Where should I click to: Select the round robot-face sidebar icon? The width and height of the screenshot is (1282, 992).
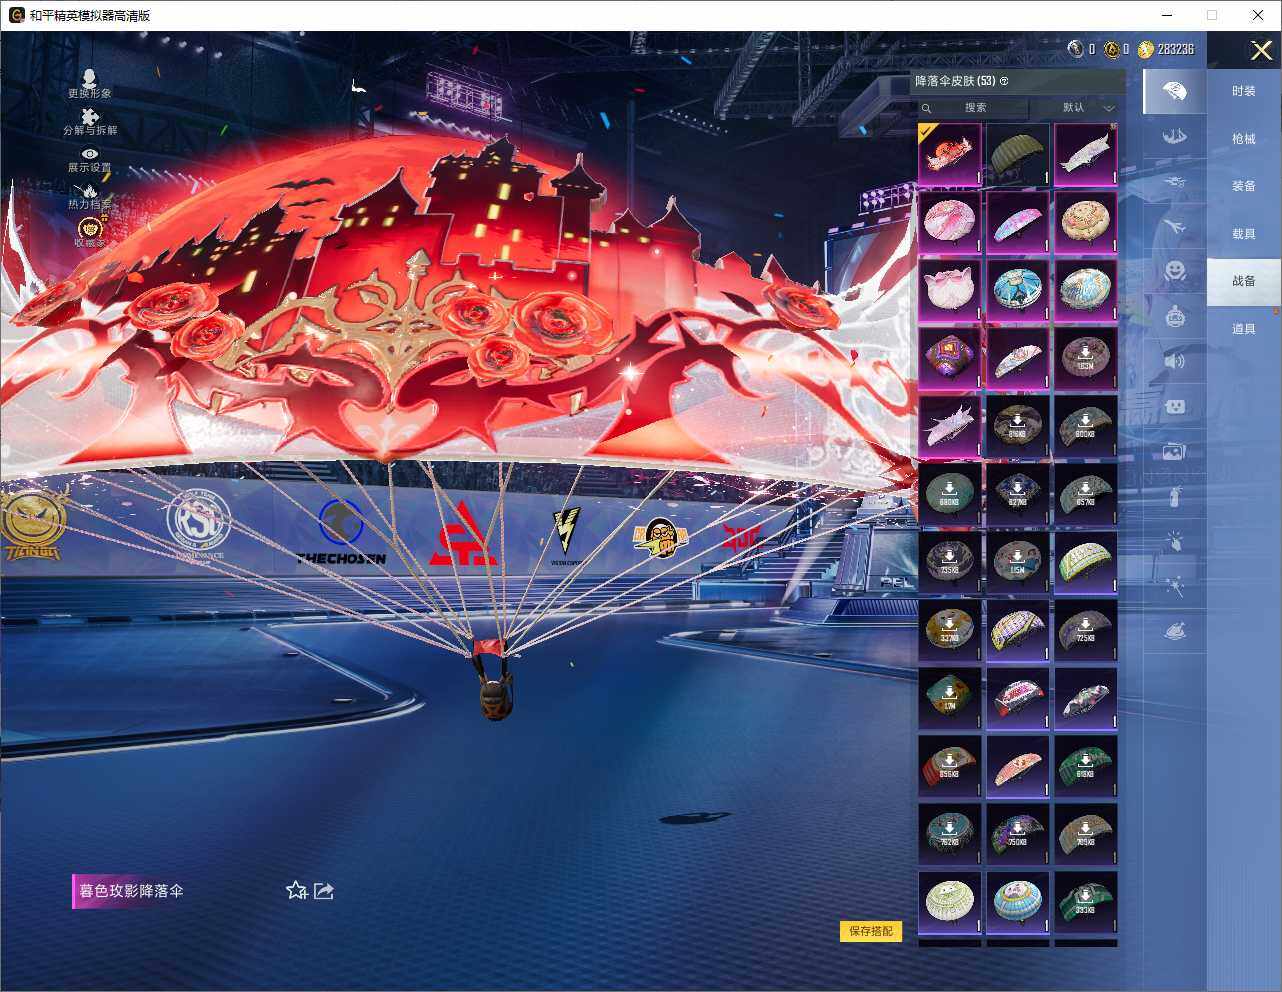(x=1175, y=316)
